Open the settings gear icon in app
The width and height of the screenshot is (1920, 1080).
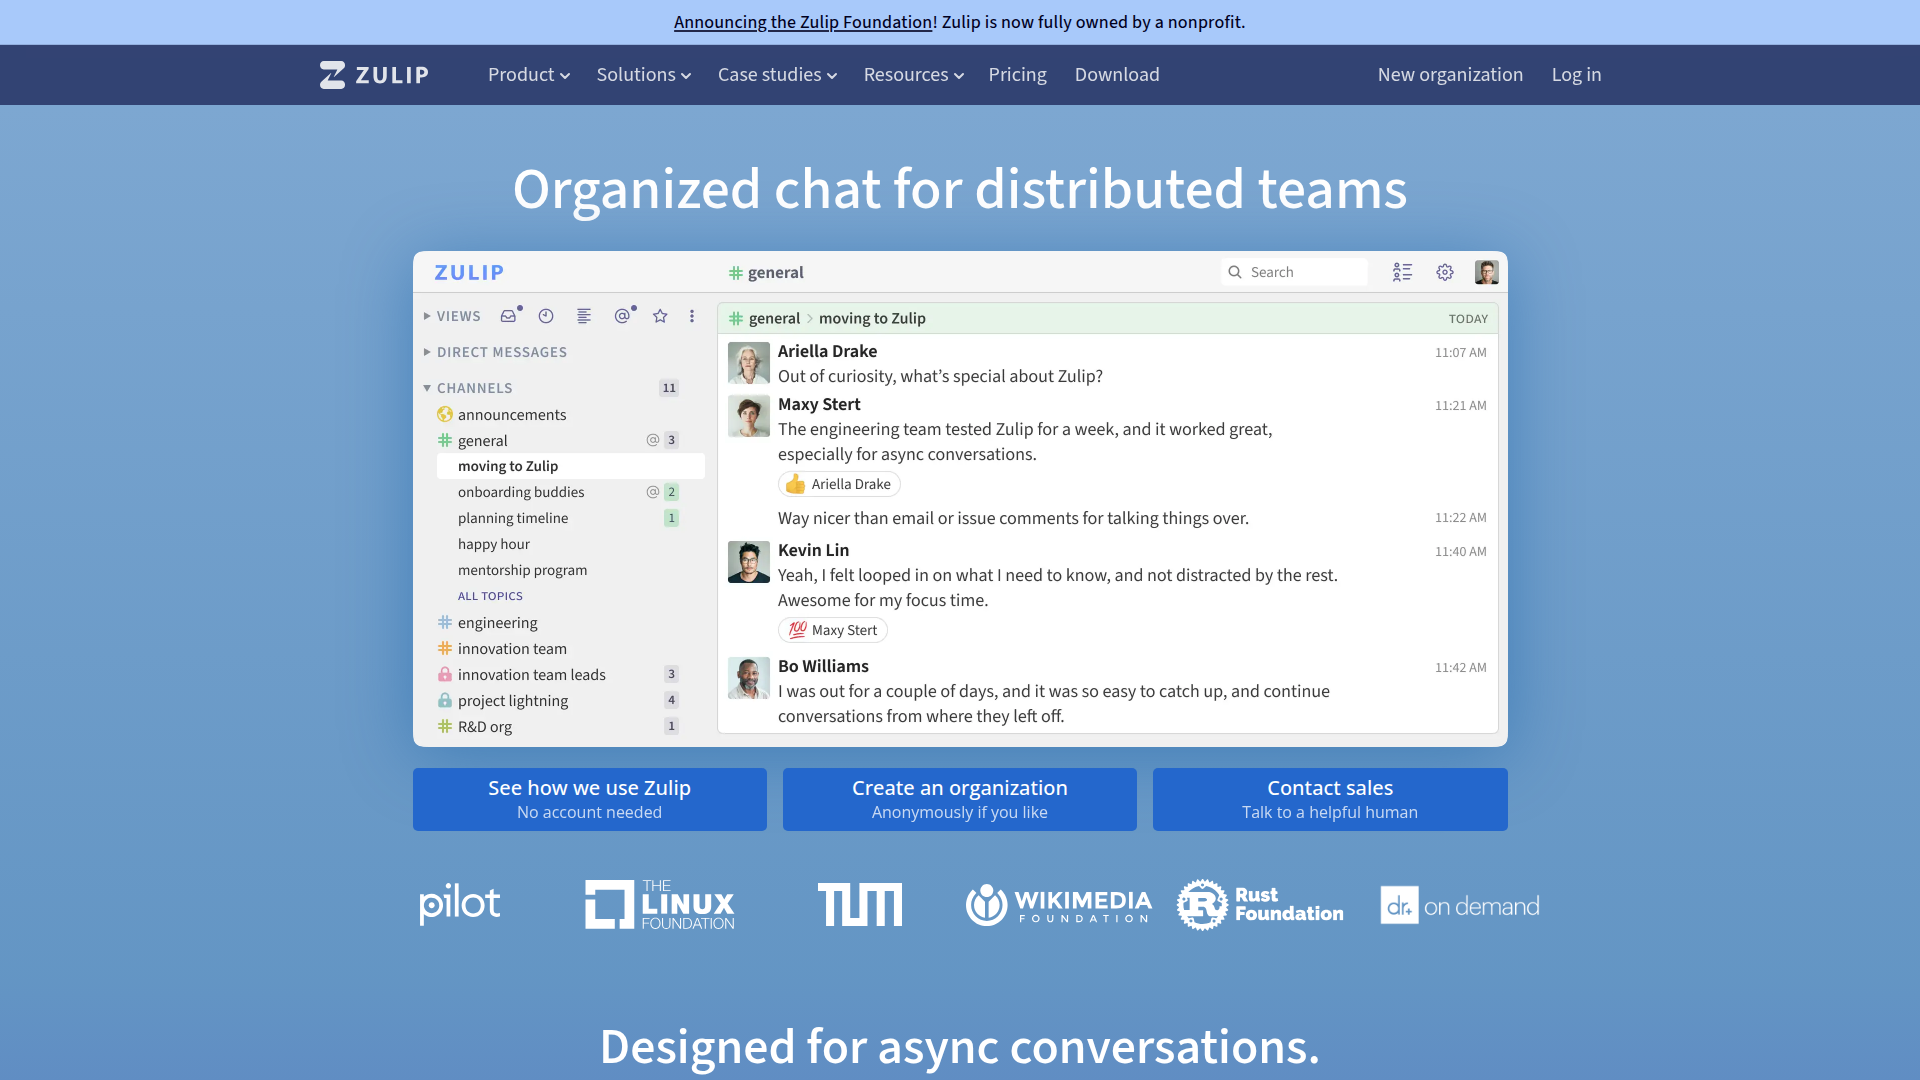1445,272
